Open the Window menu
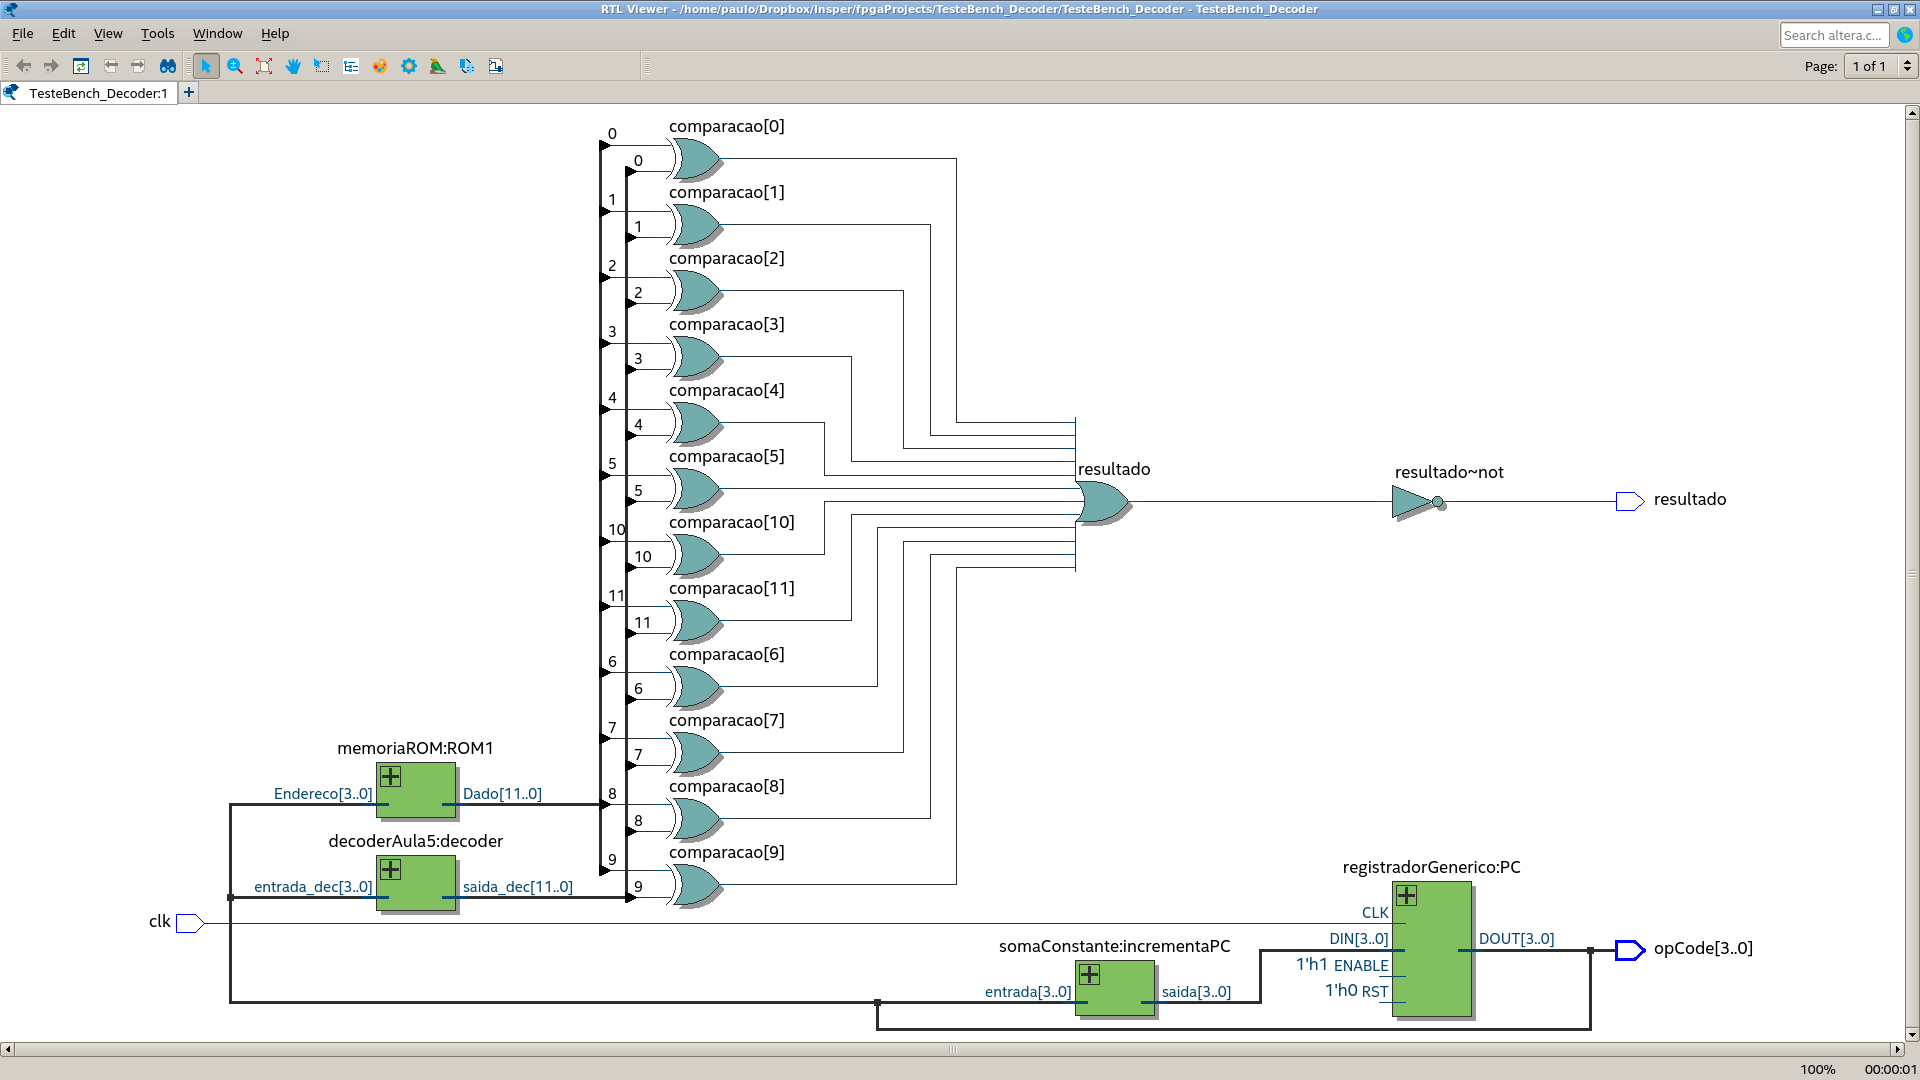The width and height of the screenshot is (1920, 1080). [217, 33]
